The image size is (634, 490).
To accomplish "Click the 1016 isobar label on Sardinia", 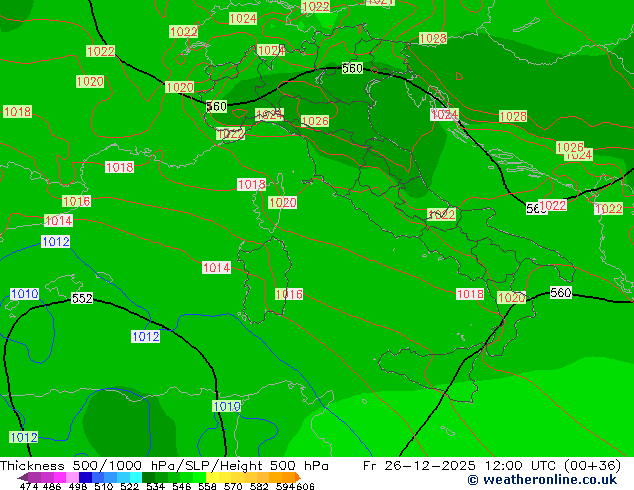I will point(289,294).
